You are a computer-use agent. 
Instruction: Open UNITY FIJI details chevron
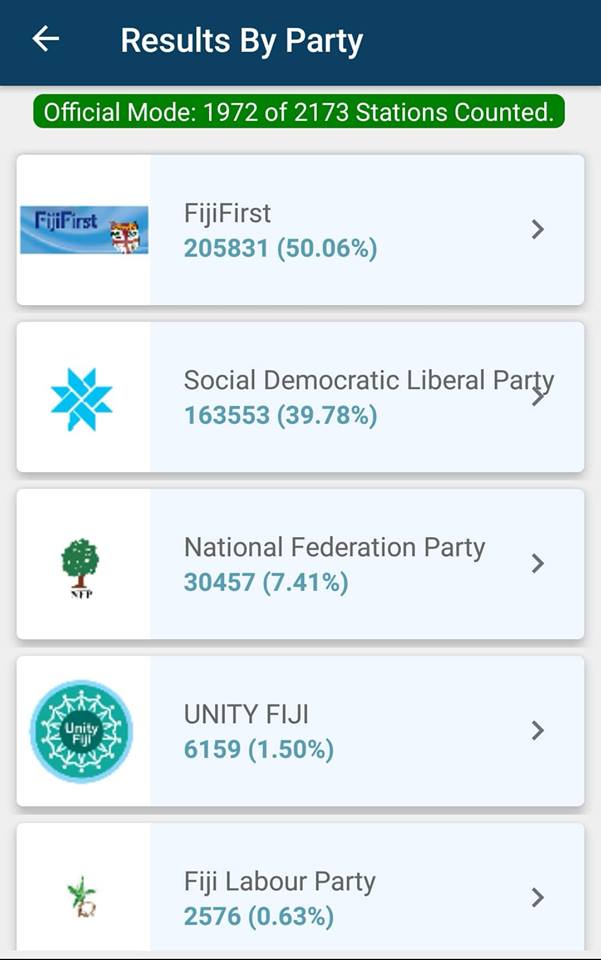click(x=538, y=731)
